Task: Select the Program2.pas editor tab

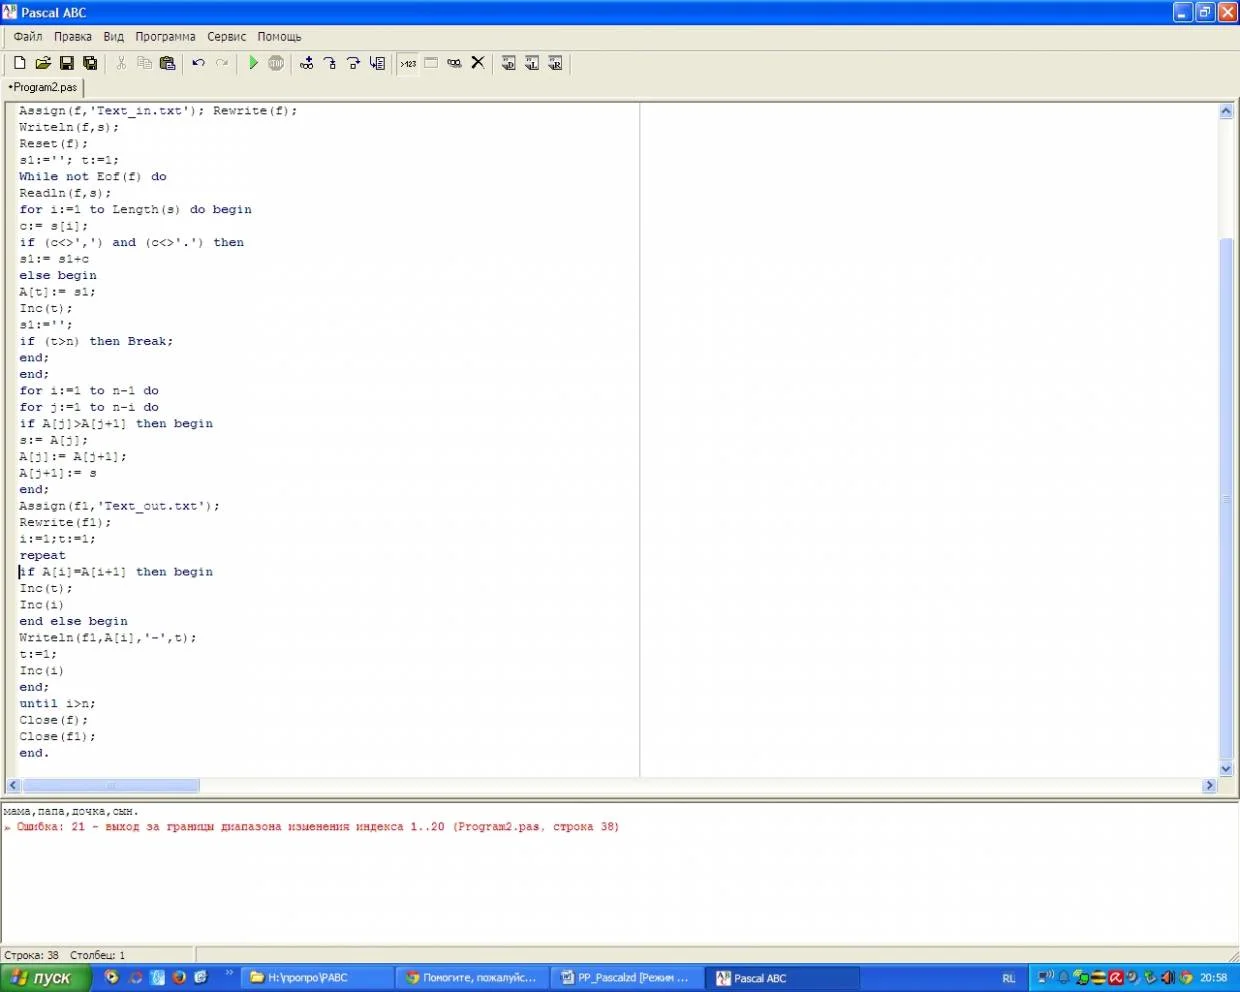Action: coord(43,87)
